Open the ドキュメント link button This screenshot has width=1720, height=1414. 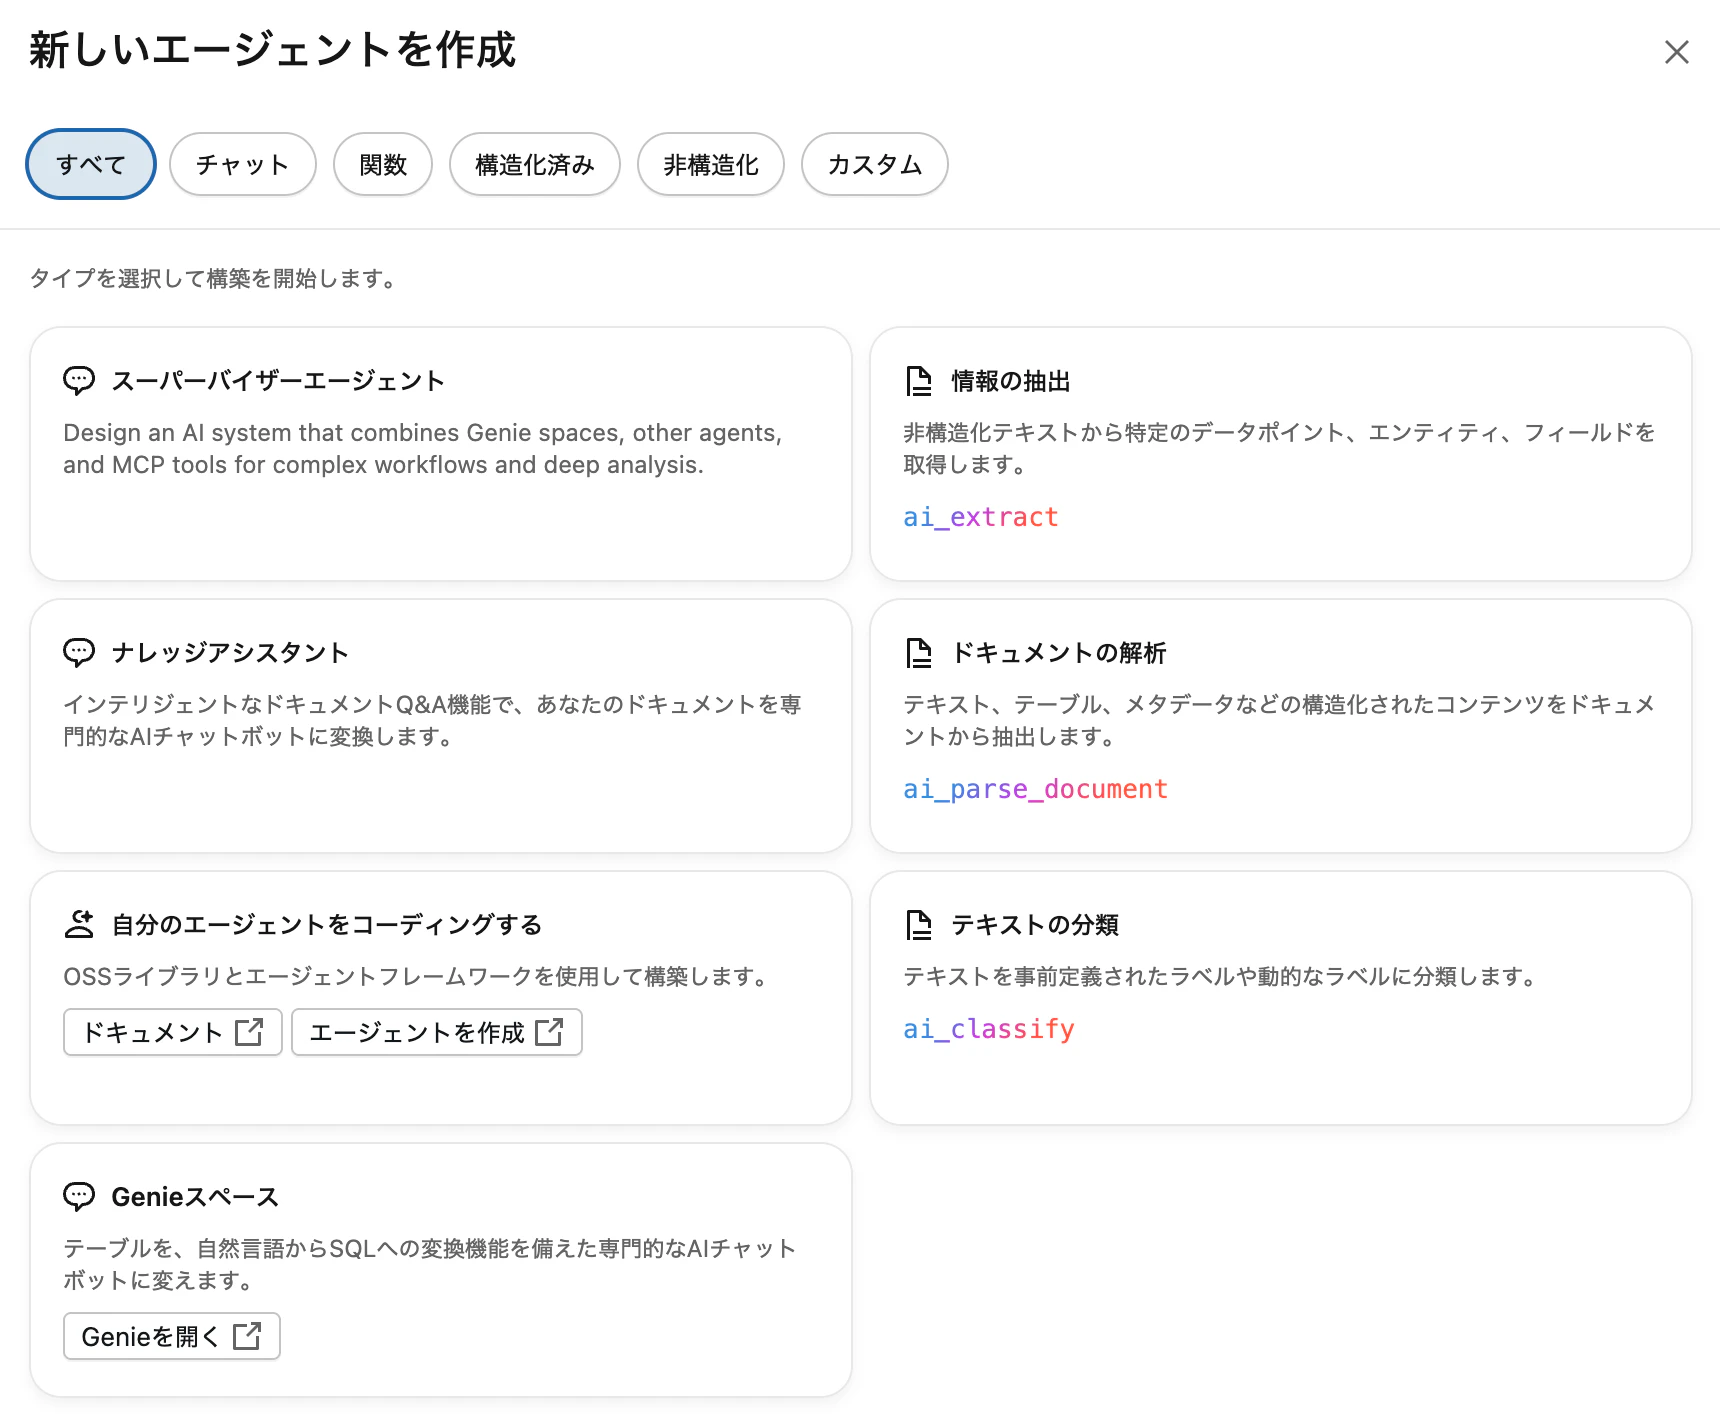click(173, 1032)
